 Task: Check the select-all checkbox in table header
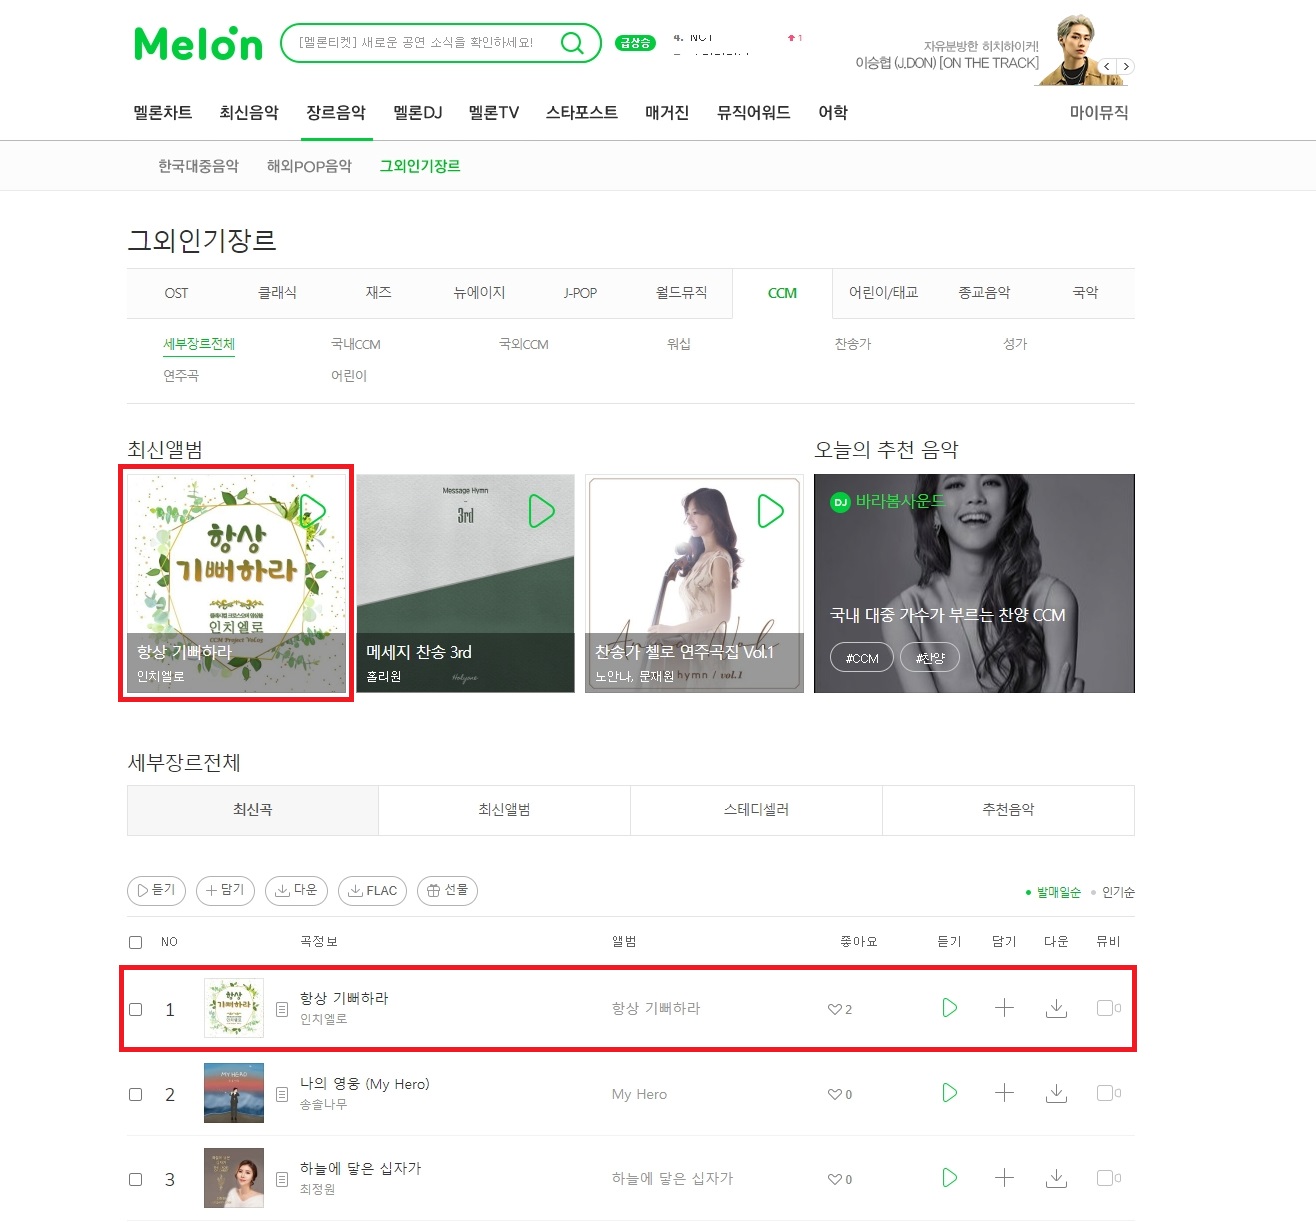coord(136,942)
